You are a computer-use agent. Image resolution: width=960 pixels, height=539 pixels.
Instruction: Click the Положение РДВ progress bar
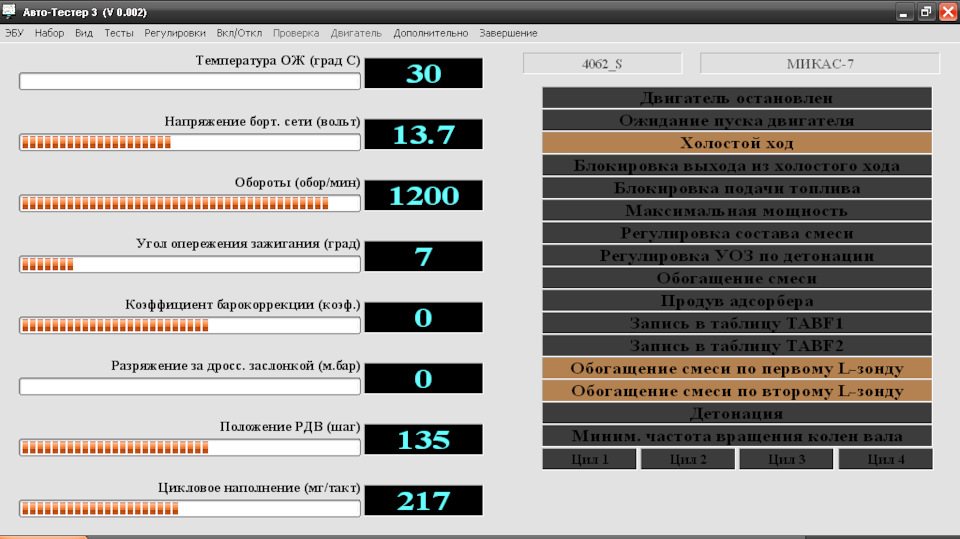point(190,448)
